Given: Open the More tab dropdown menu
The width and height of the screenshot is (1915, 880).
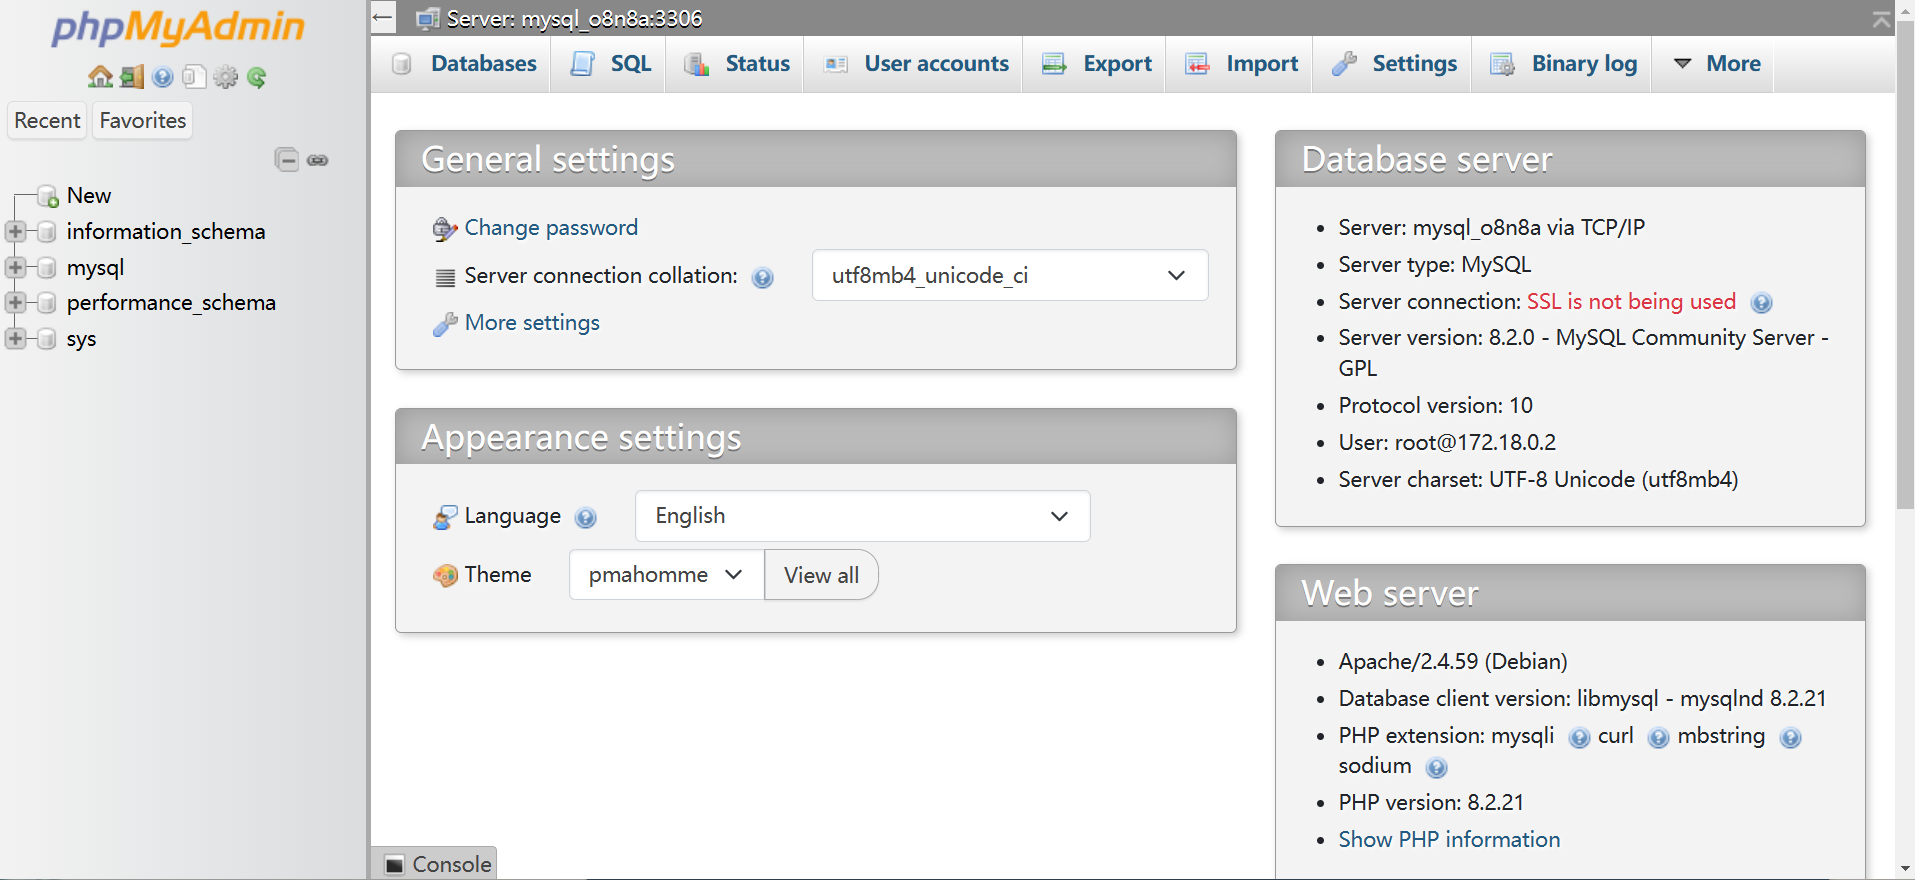Looking at the screenshot, I should click(1717, 64).
